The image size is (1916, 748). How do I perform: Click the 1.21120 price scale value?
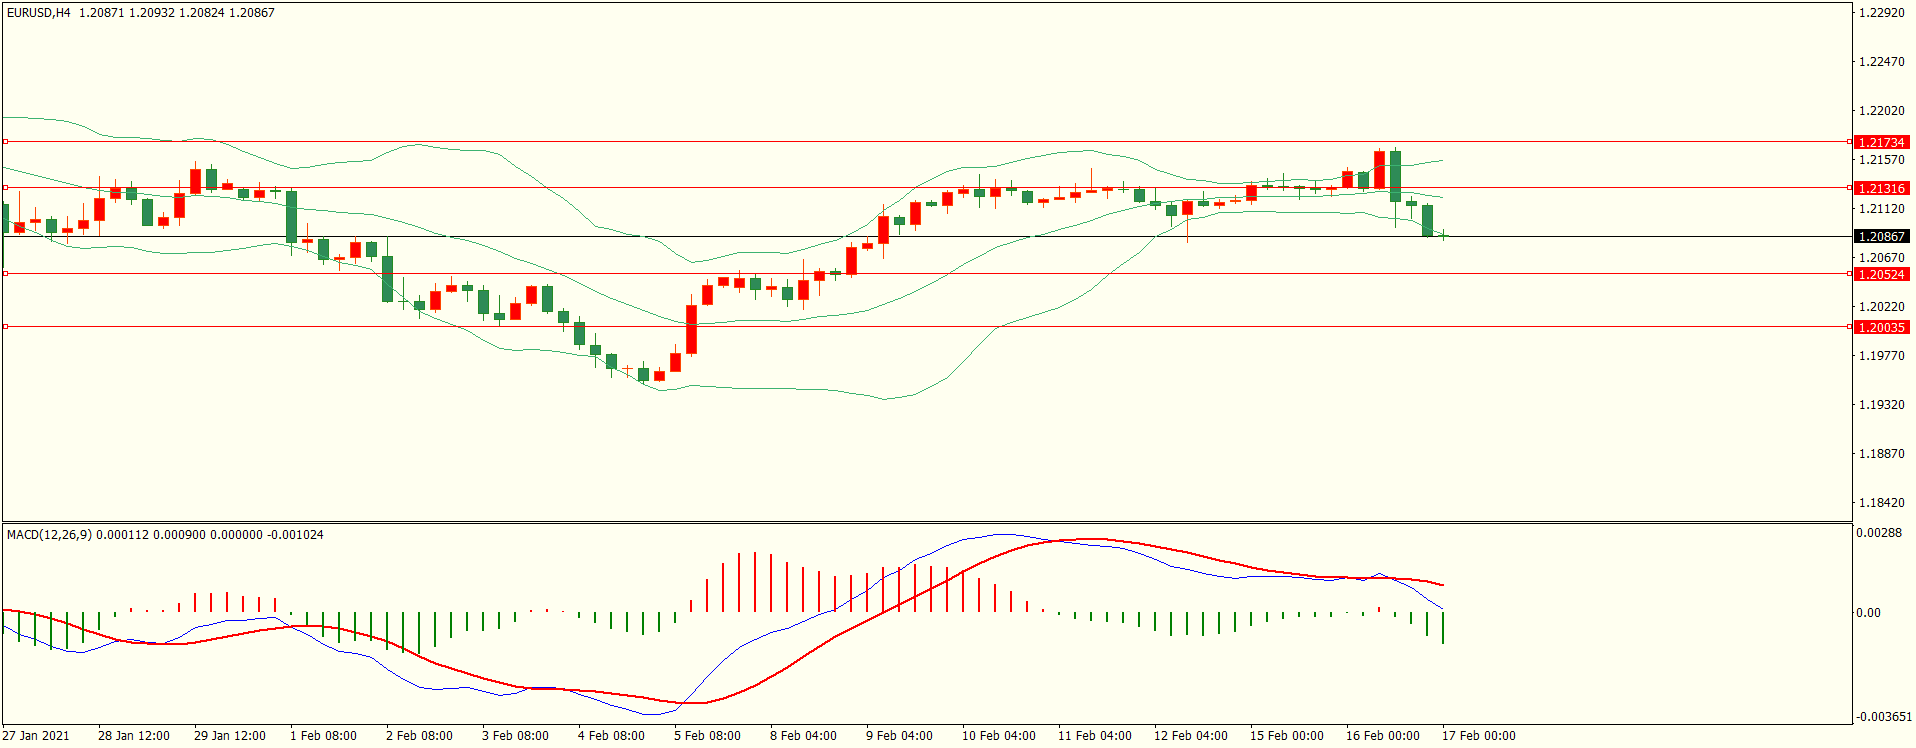tap(1882, 209)
